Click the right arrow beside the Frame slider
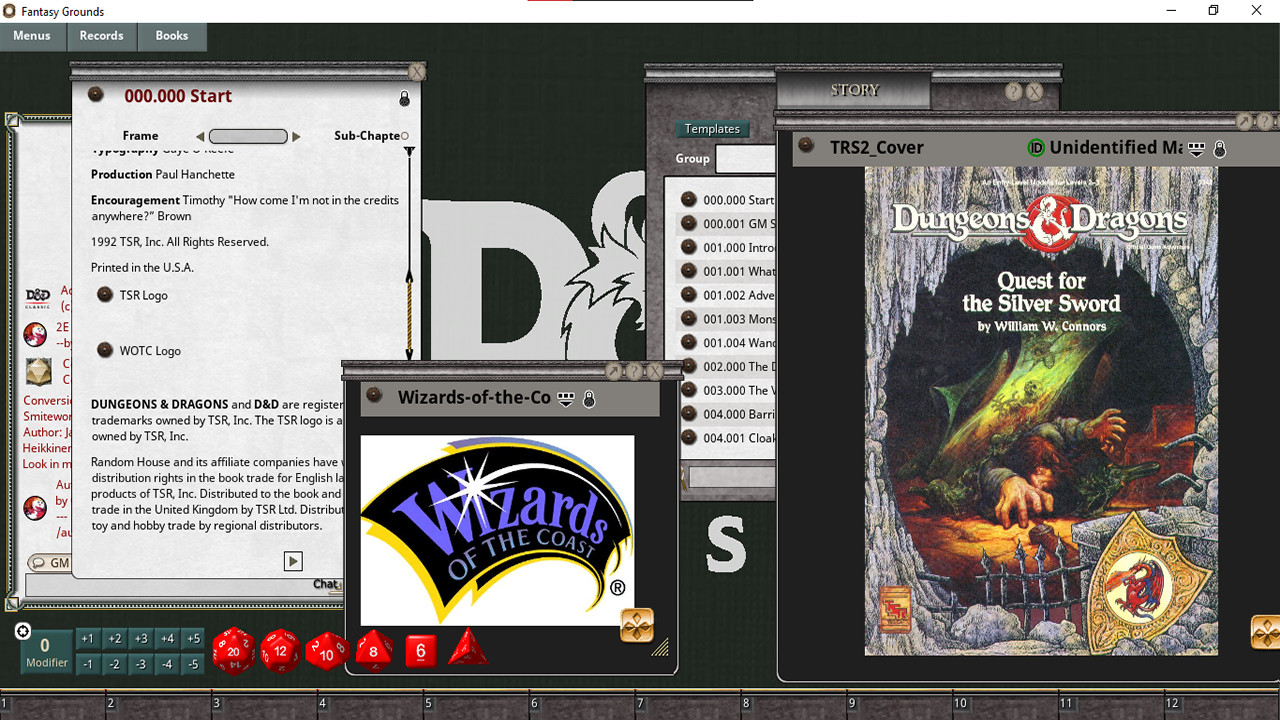1280x720 pixels. pos(297,136)
